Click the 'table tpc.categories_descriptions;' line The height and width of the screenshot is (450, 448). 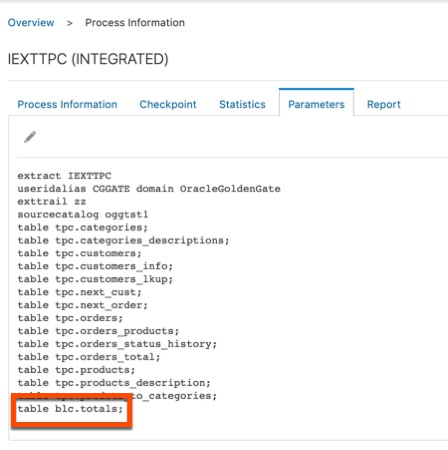123,240
